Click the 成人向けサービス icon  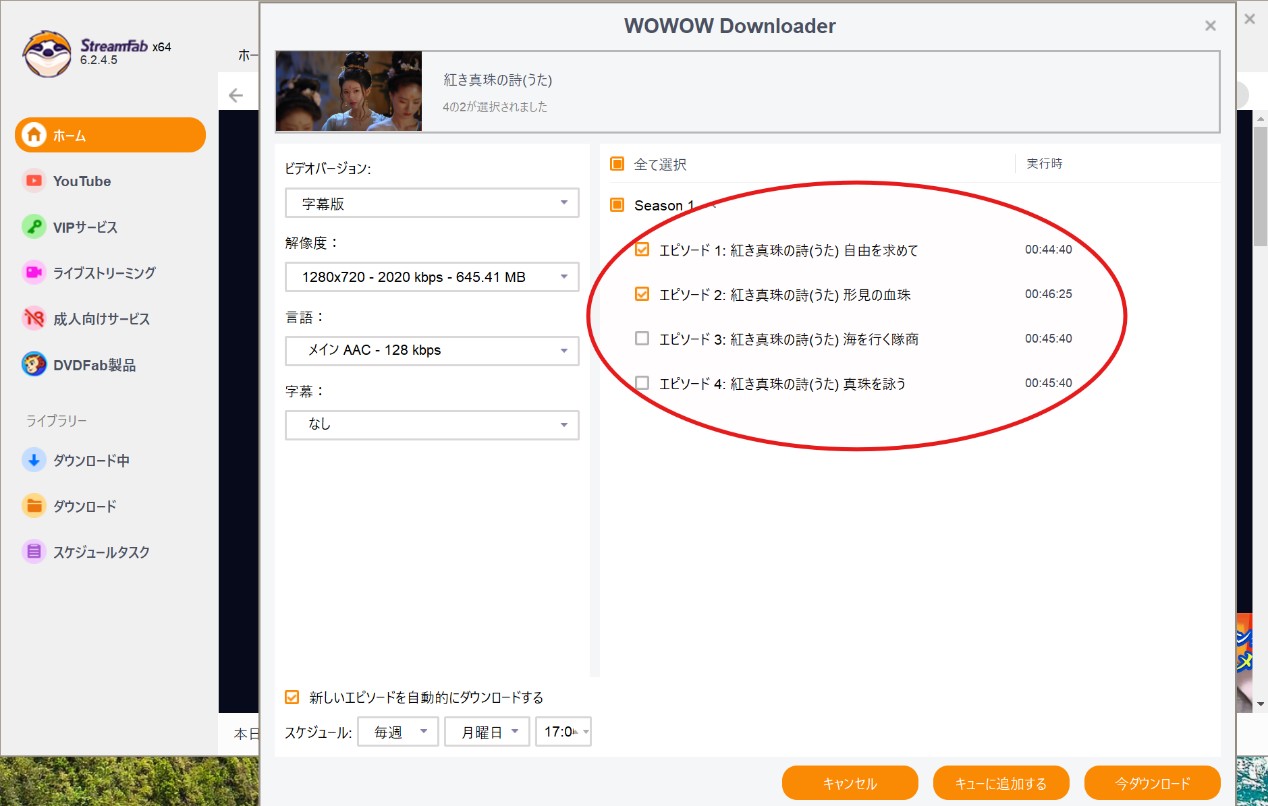coord(34,319)
